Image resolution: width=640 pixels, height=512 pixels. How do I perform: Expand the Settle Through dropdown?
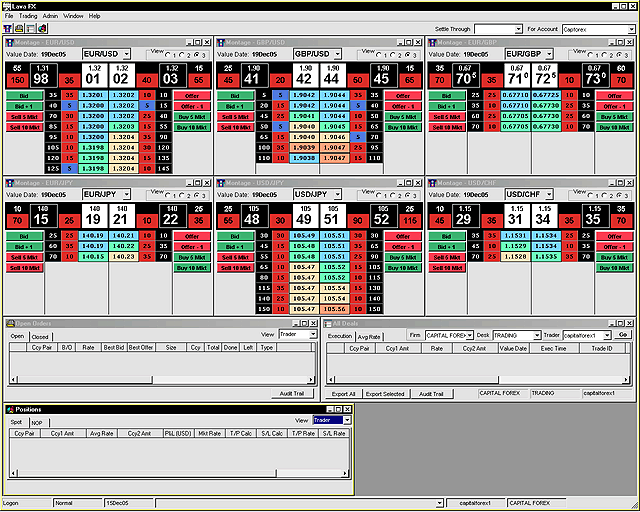(518, 29)
